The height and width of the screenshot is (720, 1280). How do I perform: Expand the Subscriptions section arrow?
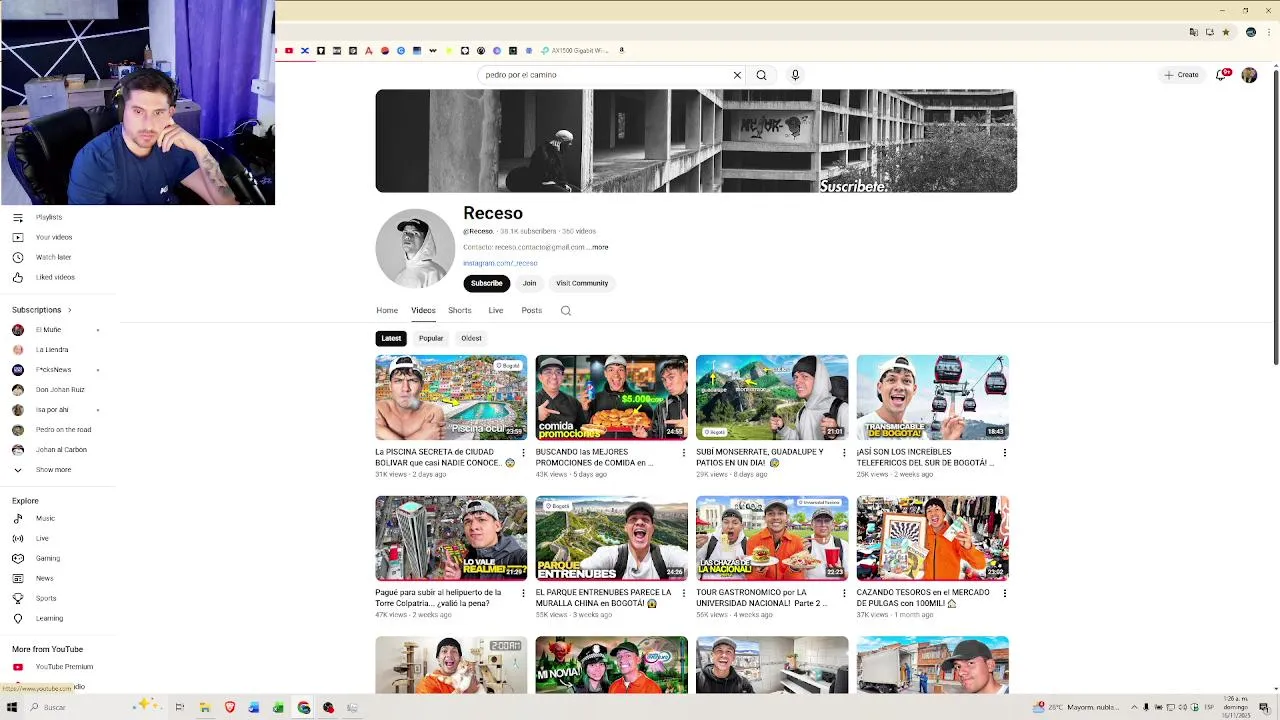click(69, 310)
